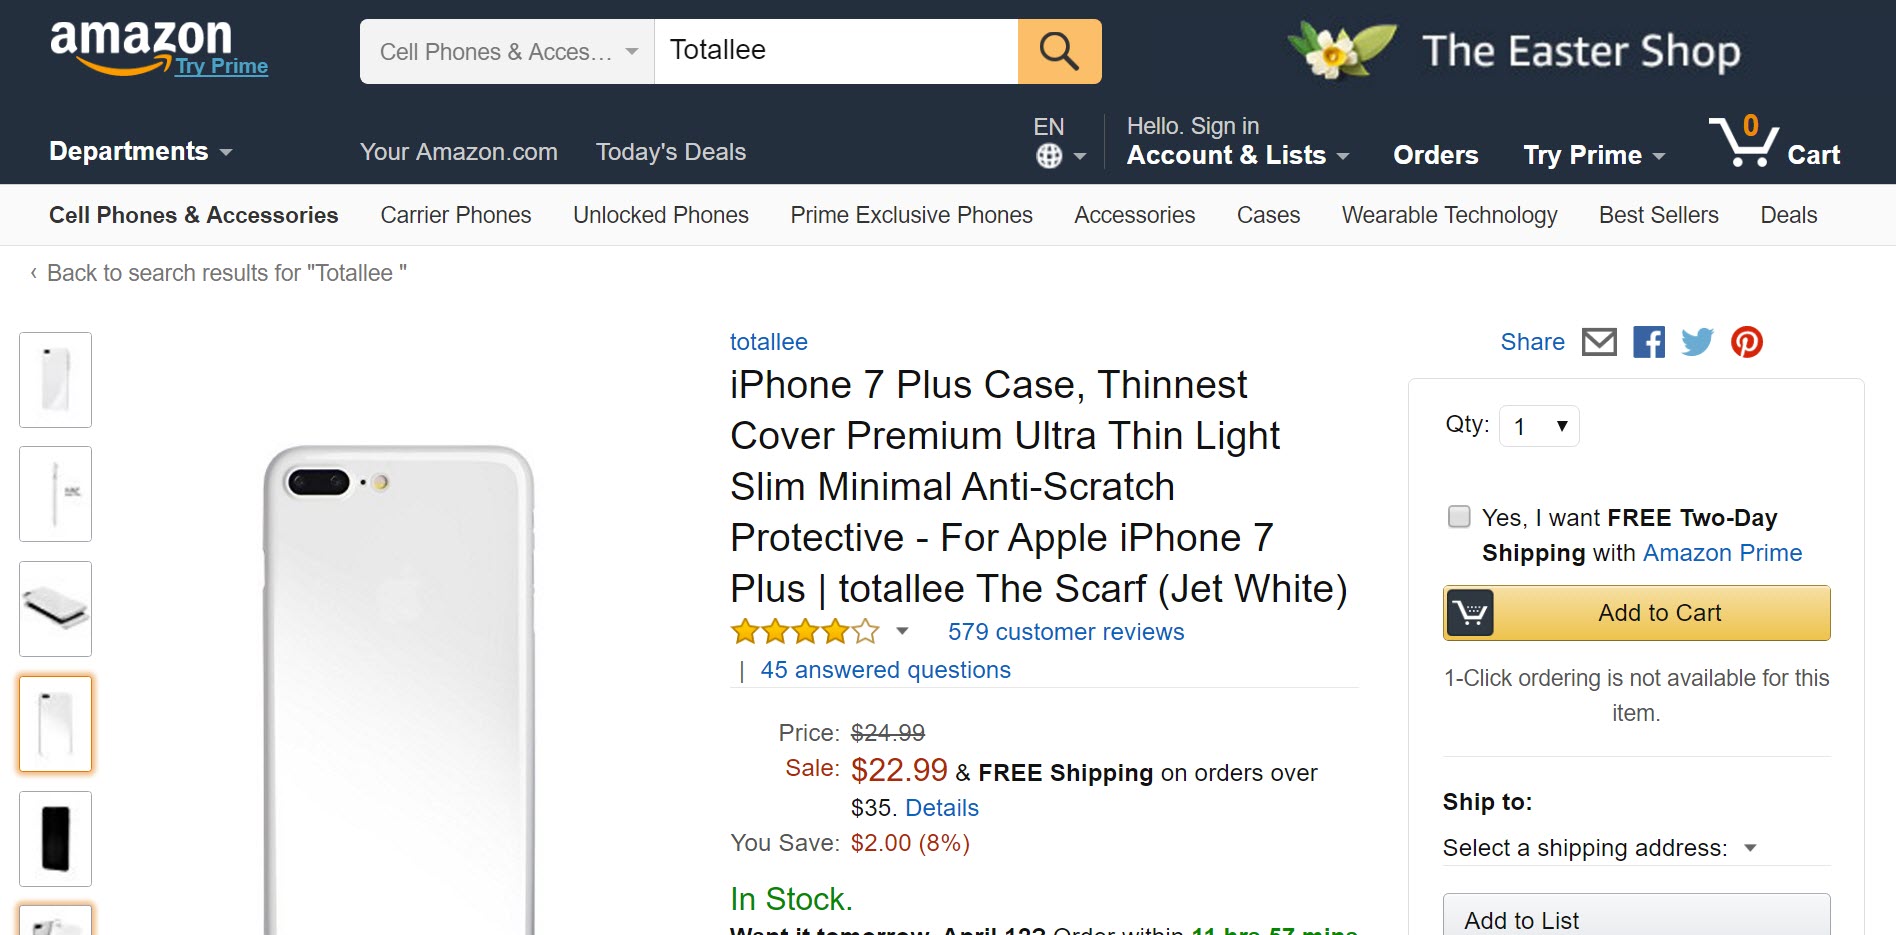Go to Wearable Technology category

point(1449,215)
